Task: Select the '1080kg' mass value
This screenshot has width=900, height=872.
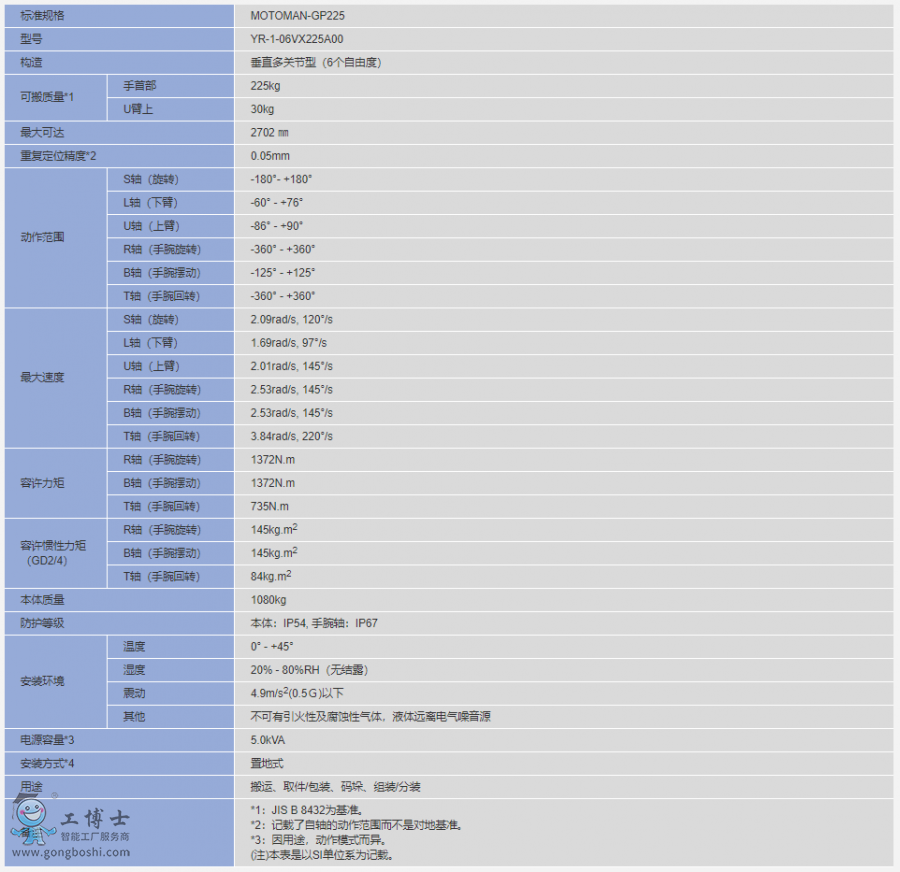Action: (x=269, y=600)
